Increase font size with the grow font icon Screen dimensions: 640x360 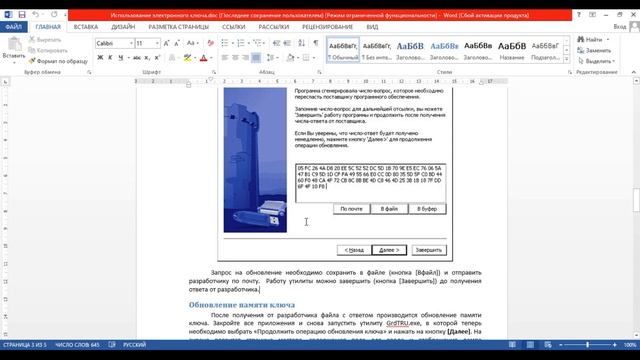[x=166, y=43]
